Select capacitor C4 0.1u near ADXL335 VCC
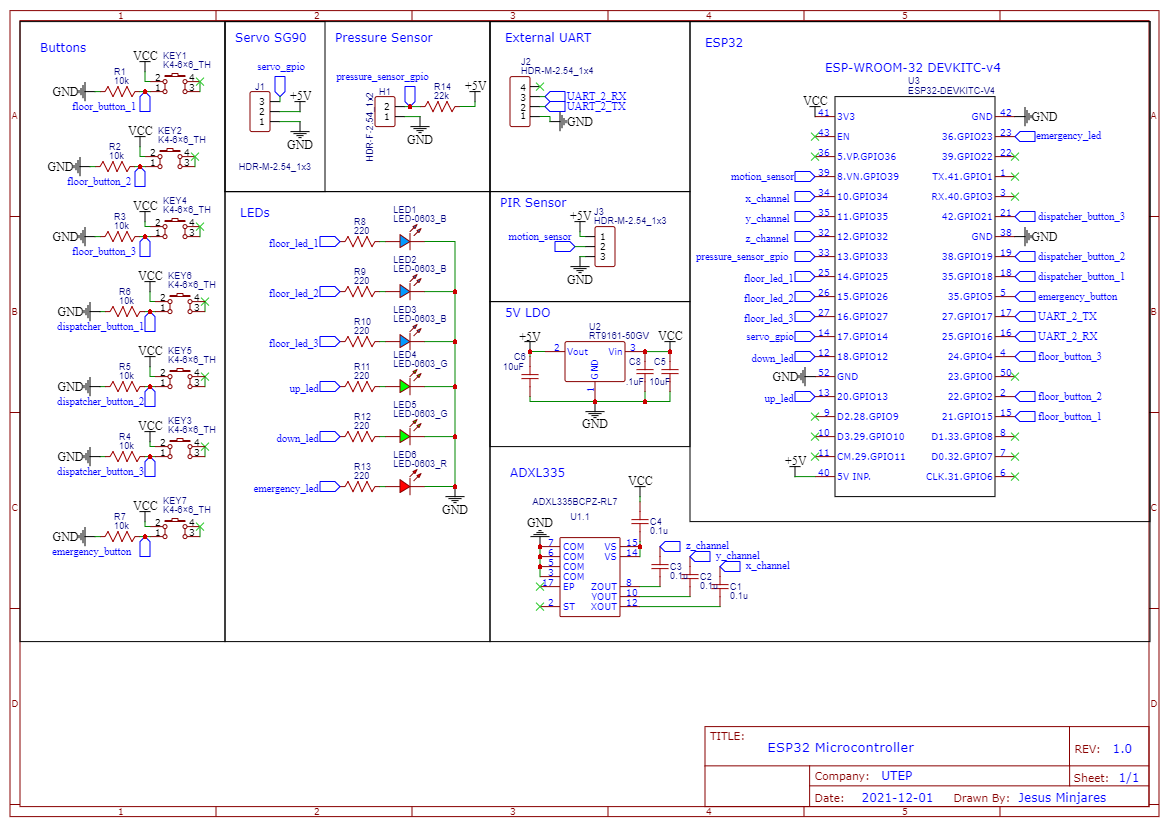The image size is (1169, 827). [640, 520]
